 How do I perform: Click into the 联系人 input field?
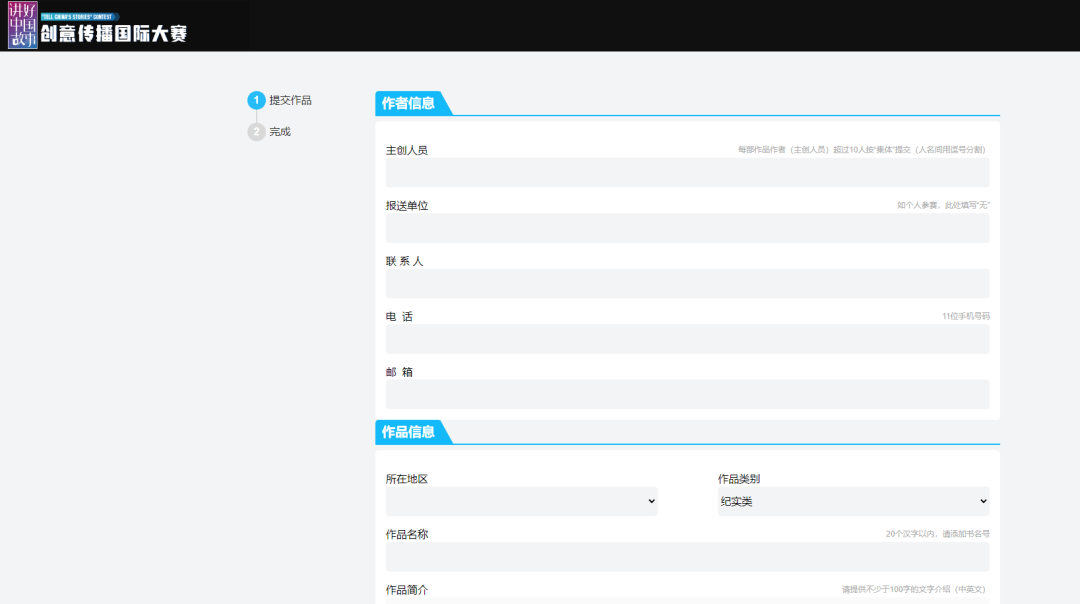[687, 283]
